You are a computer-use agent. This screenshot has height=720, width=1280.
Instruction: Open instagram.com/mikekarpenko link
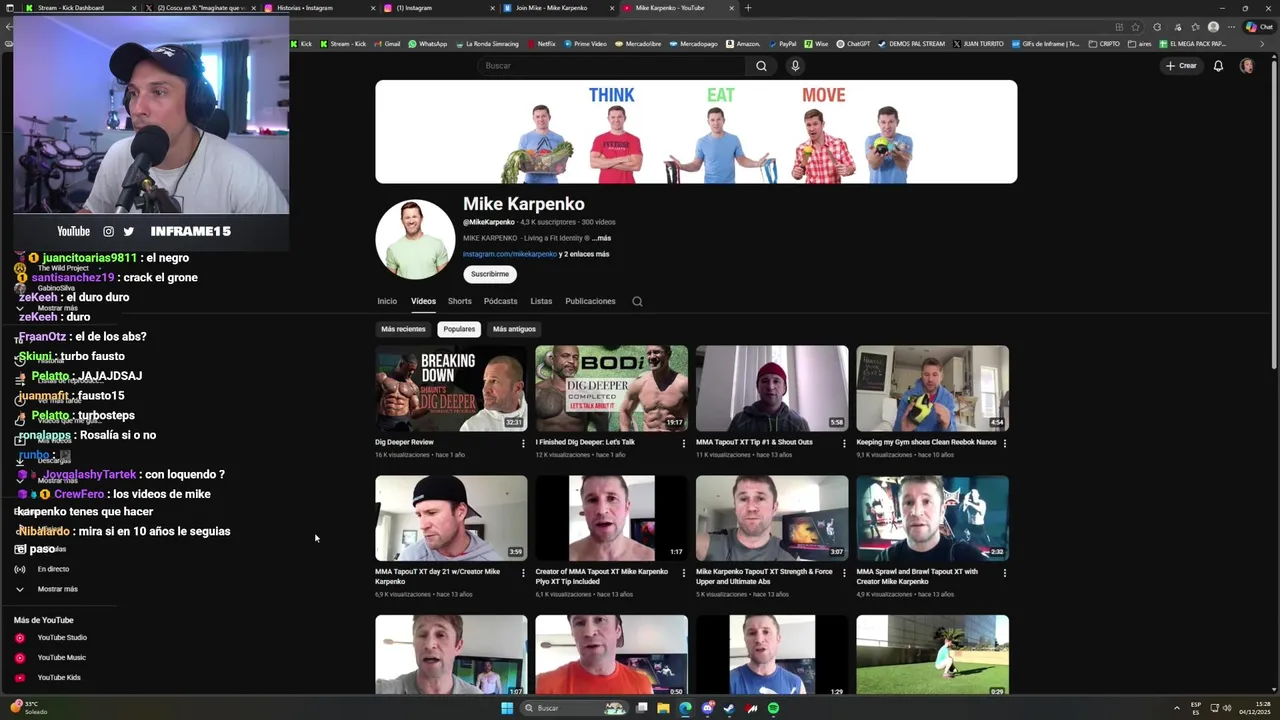click(x=510, y=254)
